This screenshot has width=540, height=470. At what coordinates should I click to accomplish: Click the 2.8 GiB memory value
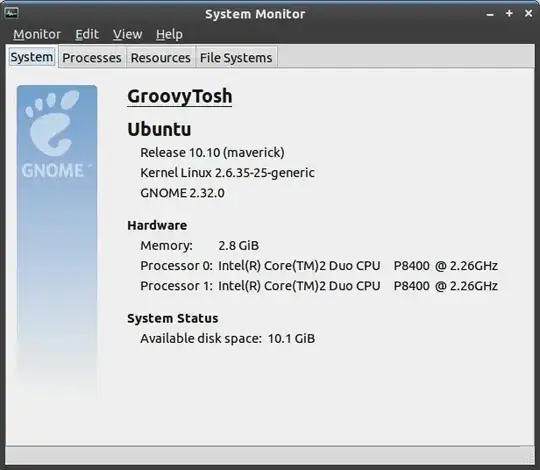238,246
